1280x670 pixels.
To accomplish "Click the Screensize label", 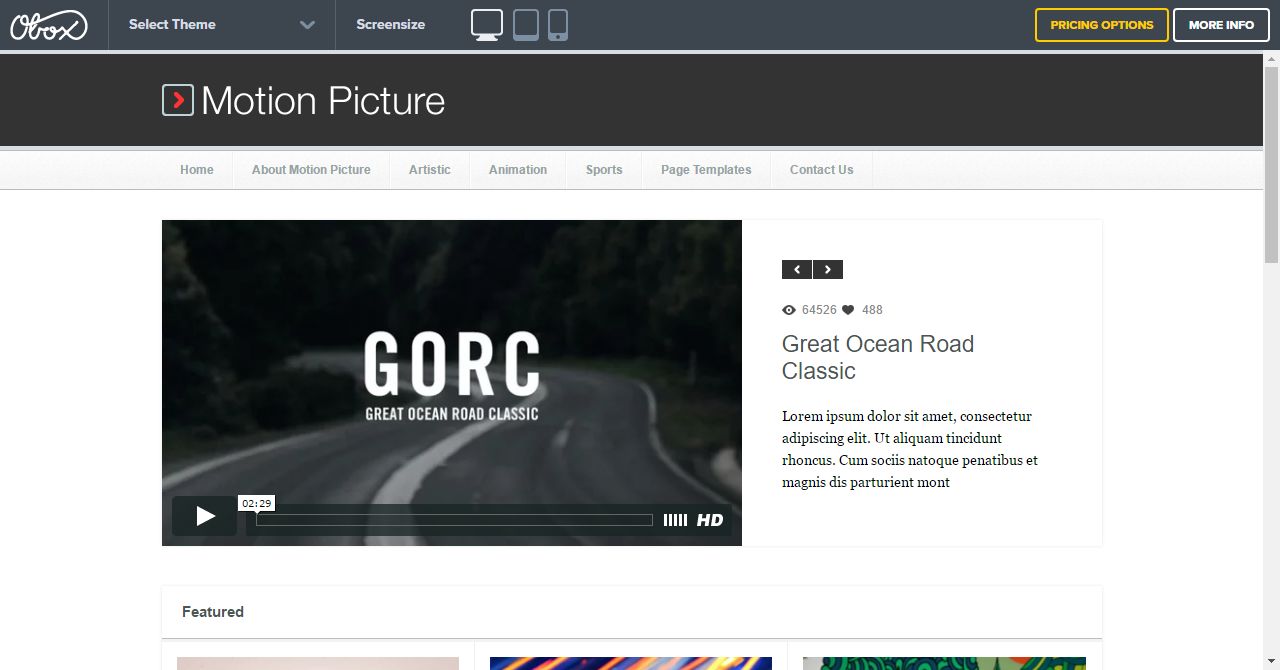I will [x=391, y=25].
